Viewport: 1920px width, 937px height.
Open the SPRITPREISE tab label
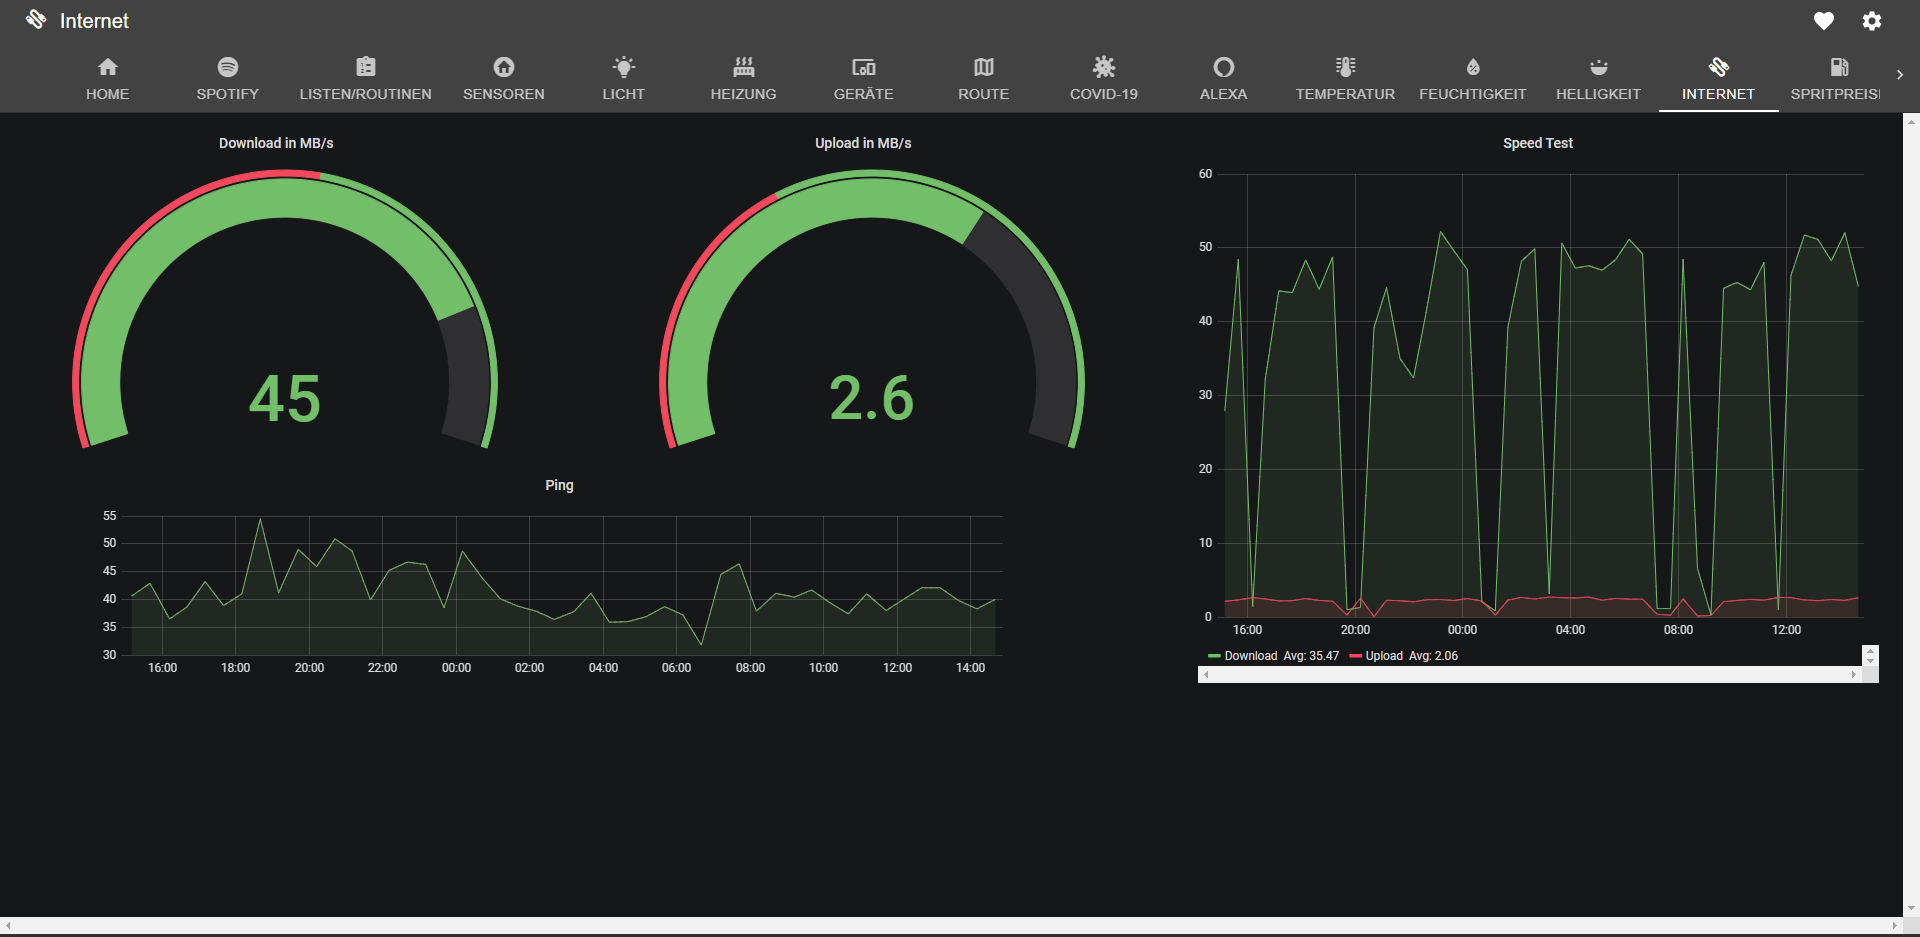coord(1836,94)
